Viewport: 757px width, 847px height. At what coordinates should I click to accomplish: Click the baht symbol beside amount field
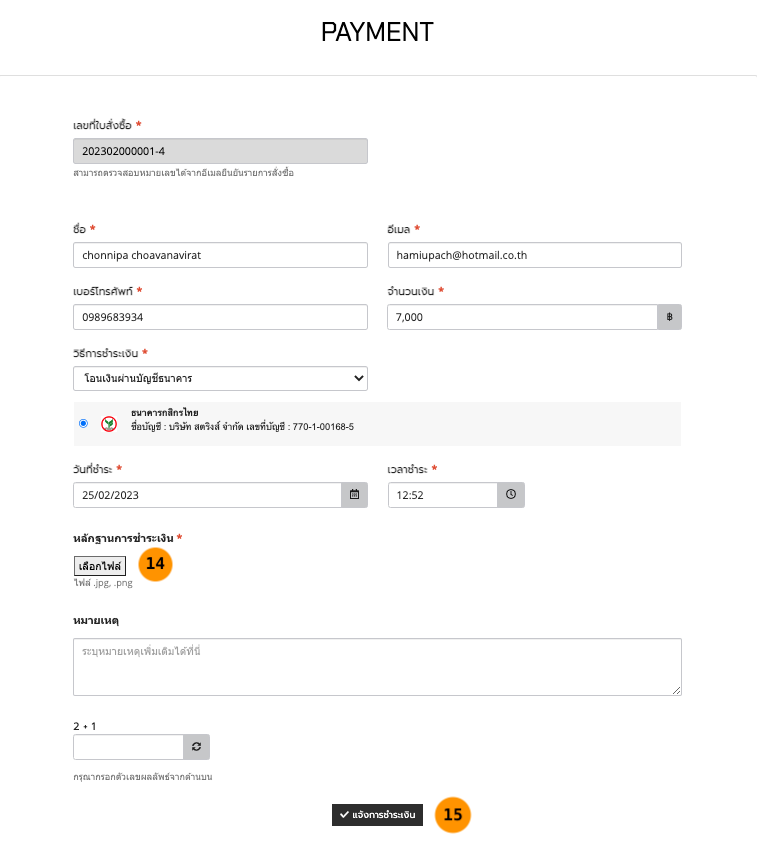[x=669, y=317]
